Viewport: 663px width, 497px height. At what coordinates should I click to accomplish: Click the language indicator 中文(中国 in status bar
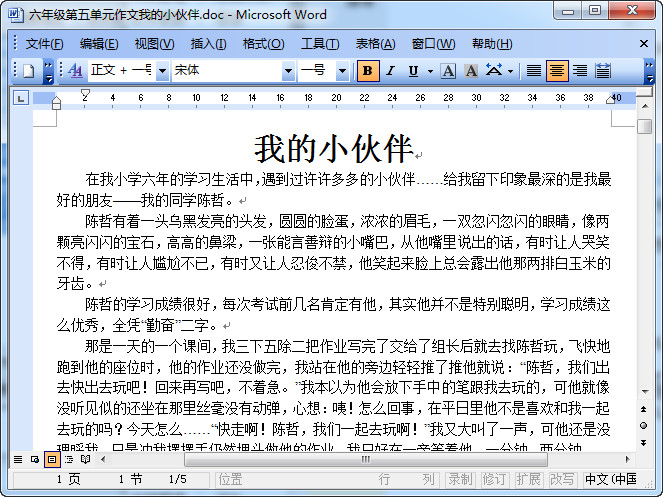click(x=611, y=479)
